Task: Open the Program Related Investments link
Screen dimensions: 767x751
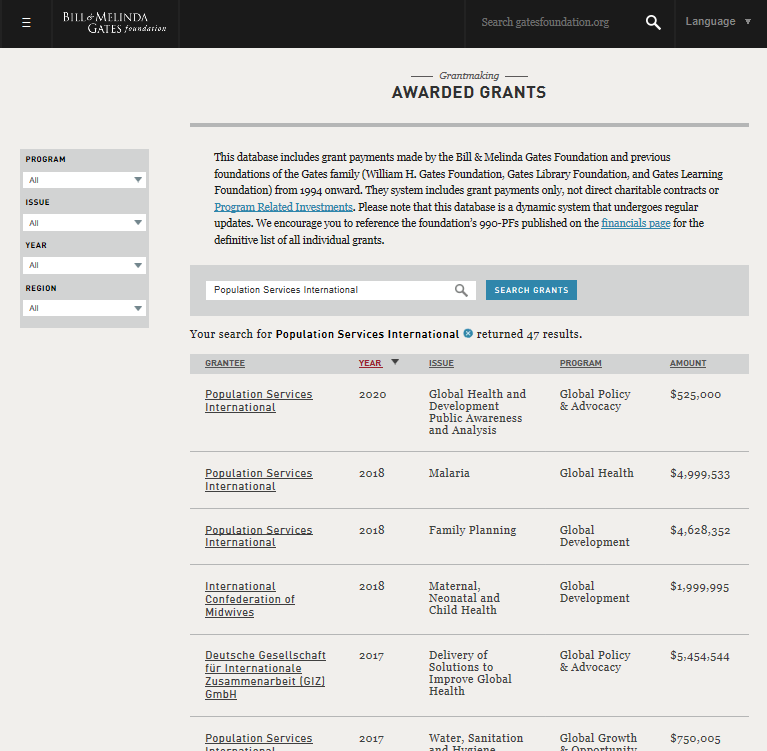Action: (283, 207)
